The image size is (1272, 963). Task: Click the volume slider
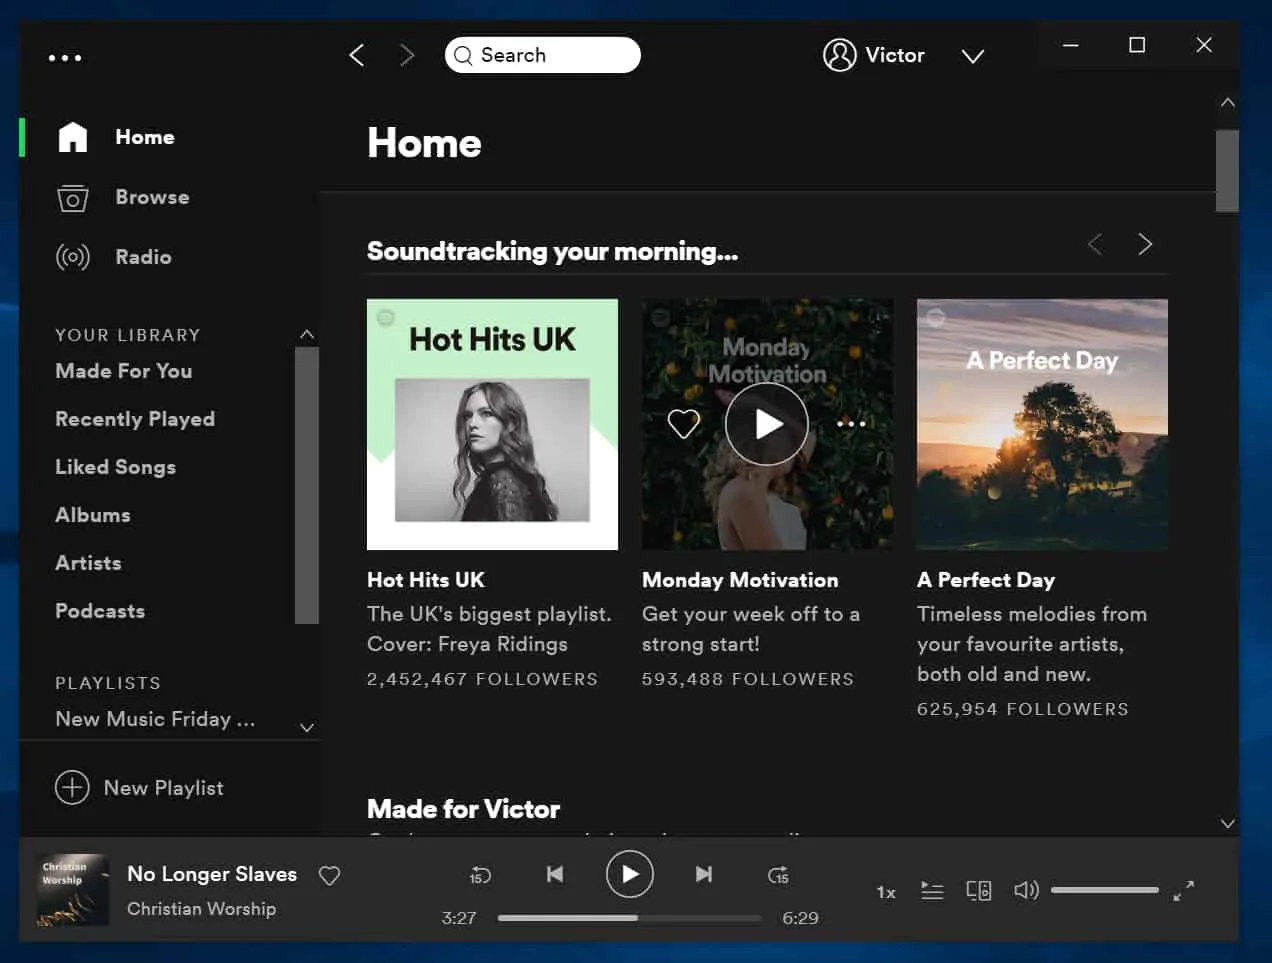click(x=1104, y=890)
